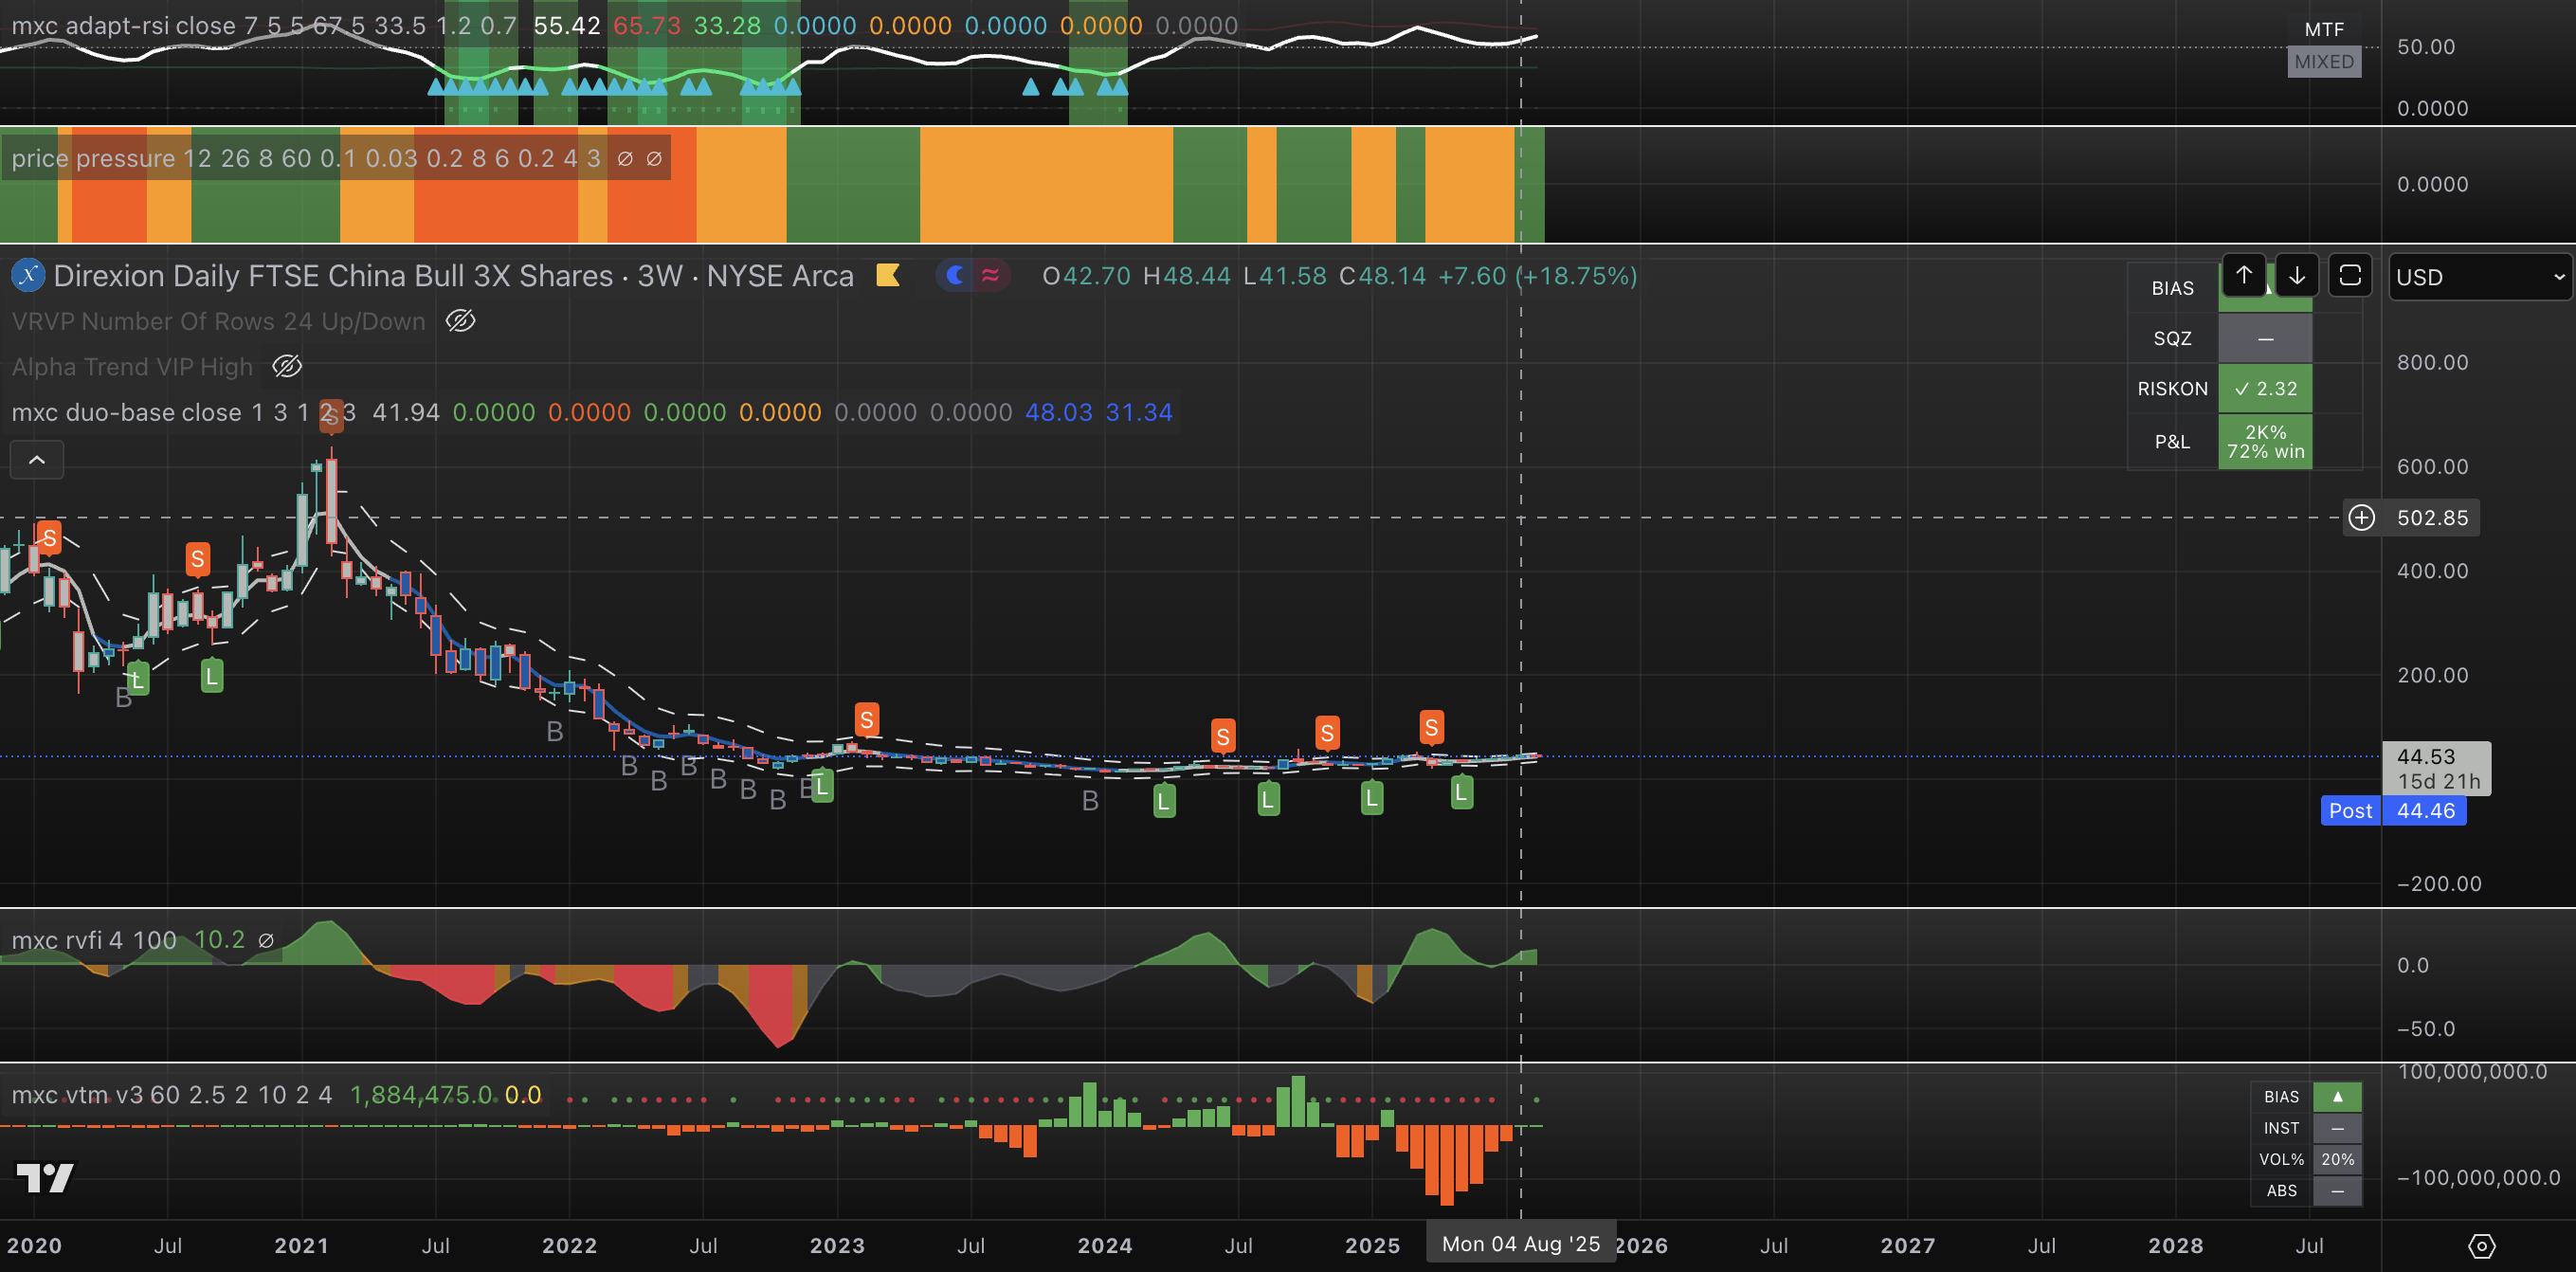The width and height of the screenshot is (2576, 1272).
Task: Click the RISKON 2.32 check cell
Action: click(x=2265, y=389)
